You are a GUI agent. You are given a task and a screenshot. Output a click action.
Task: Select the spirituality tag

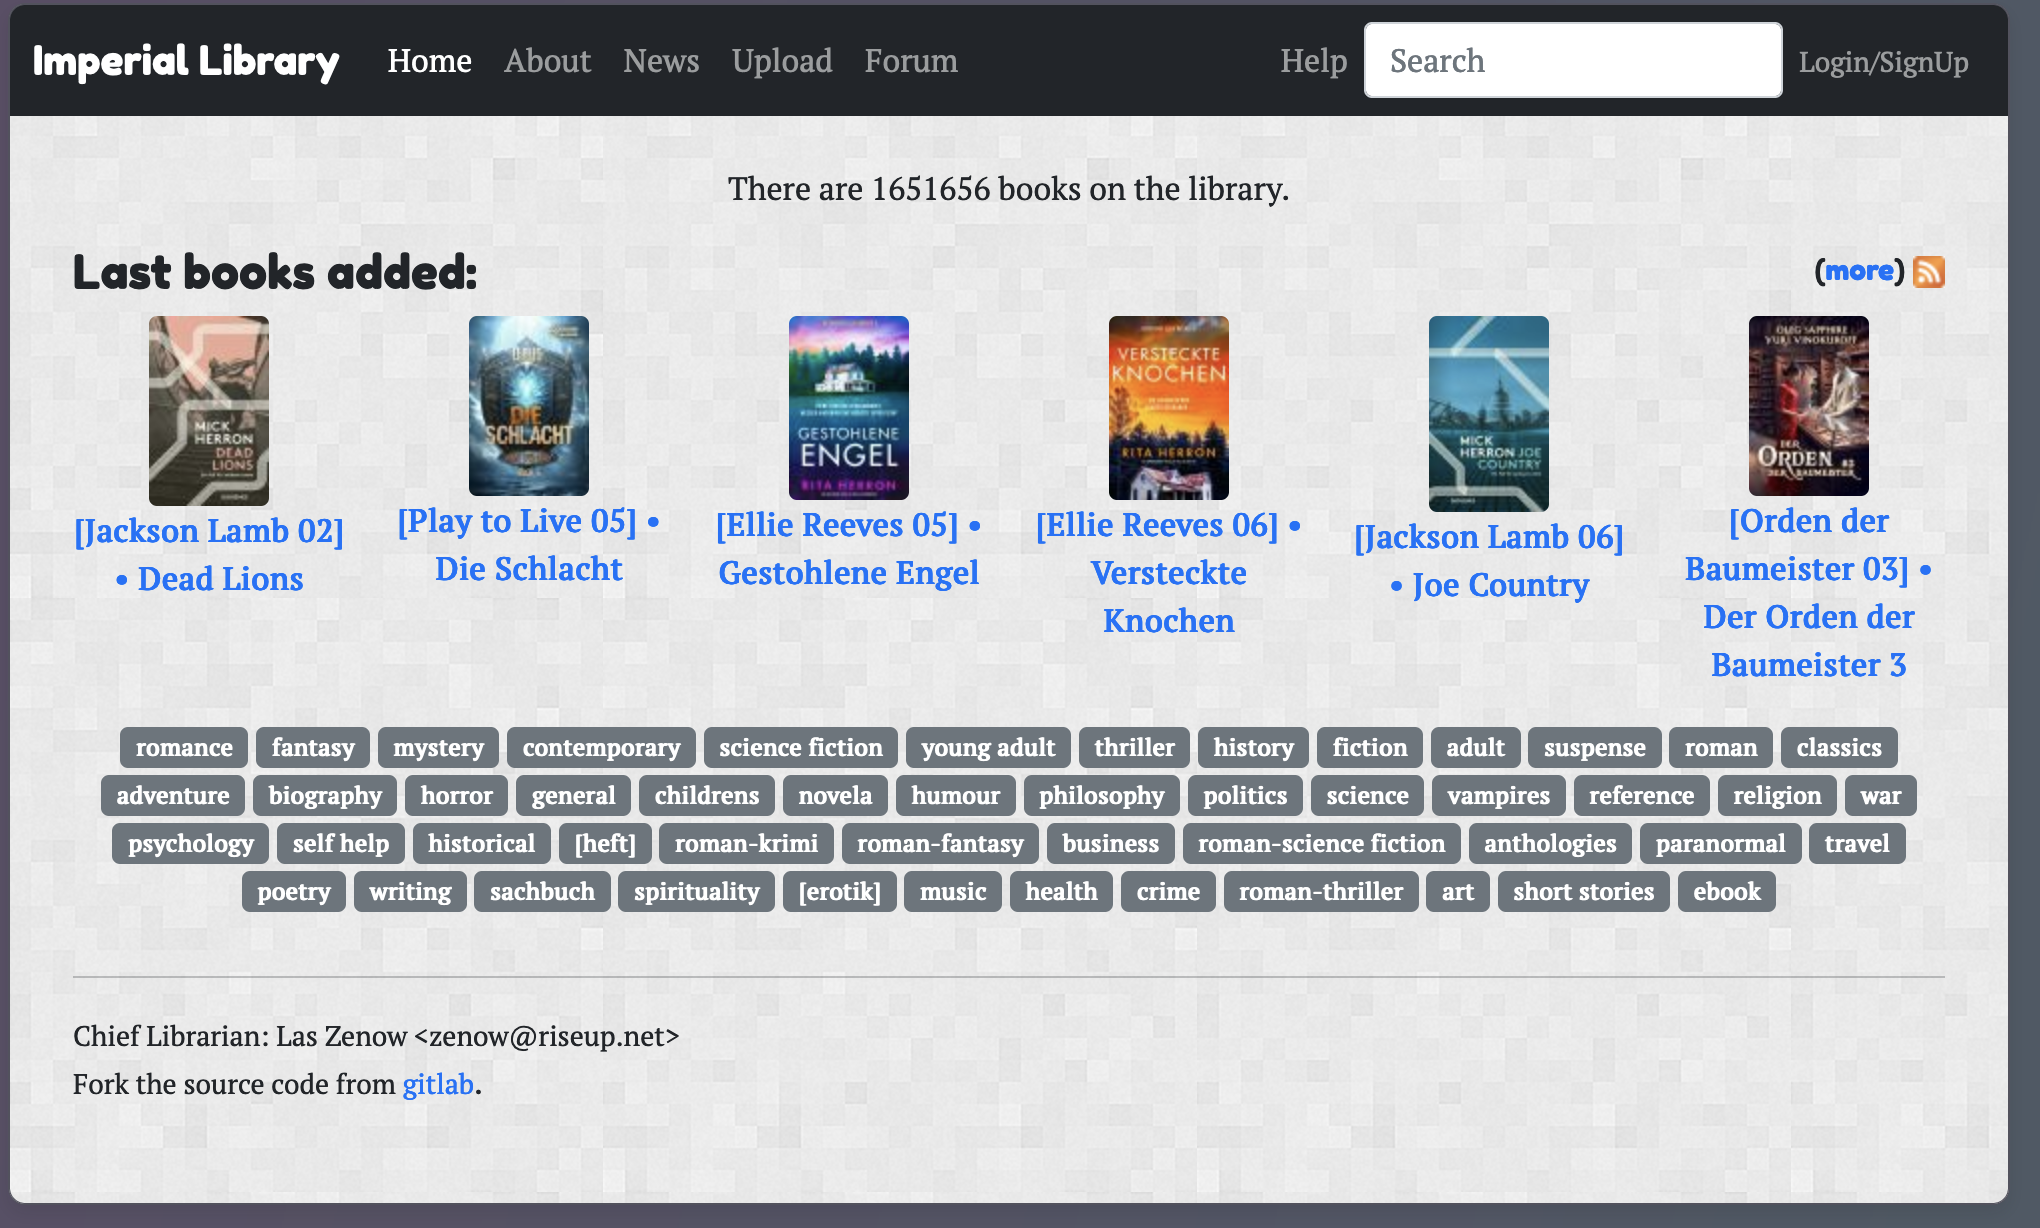pyautogui.click(x=696, y=891)
